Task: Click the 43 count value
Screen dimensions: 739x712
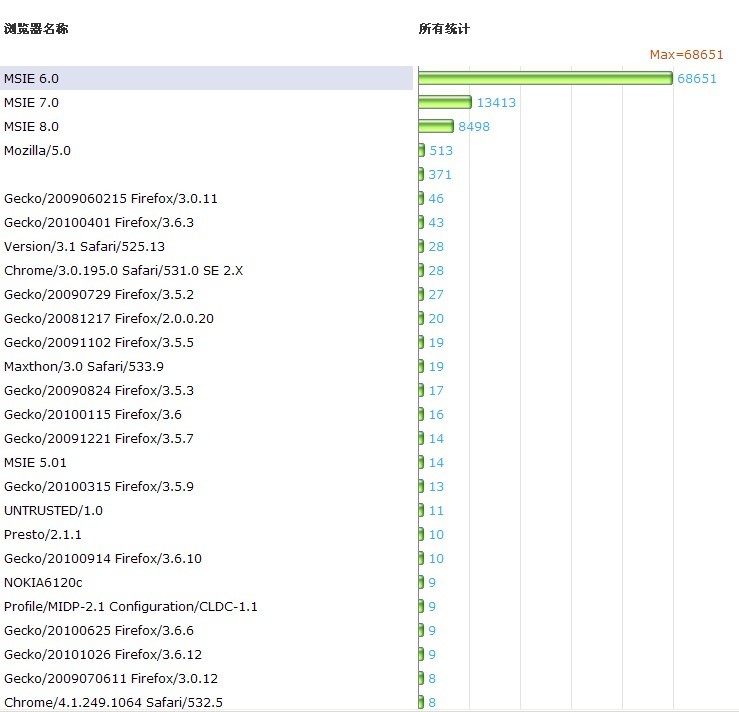Action: (436, 223)
